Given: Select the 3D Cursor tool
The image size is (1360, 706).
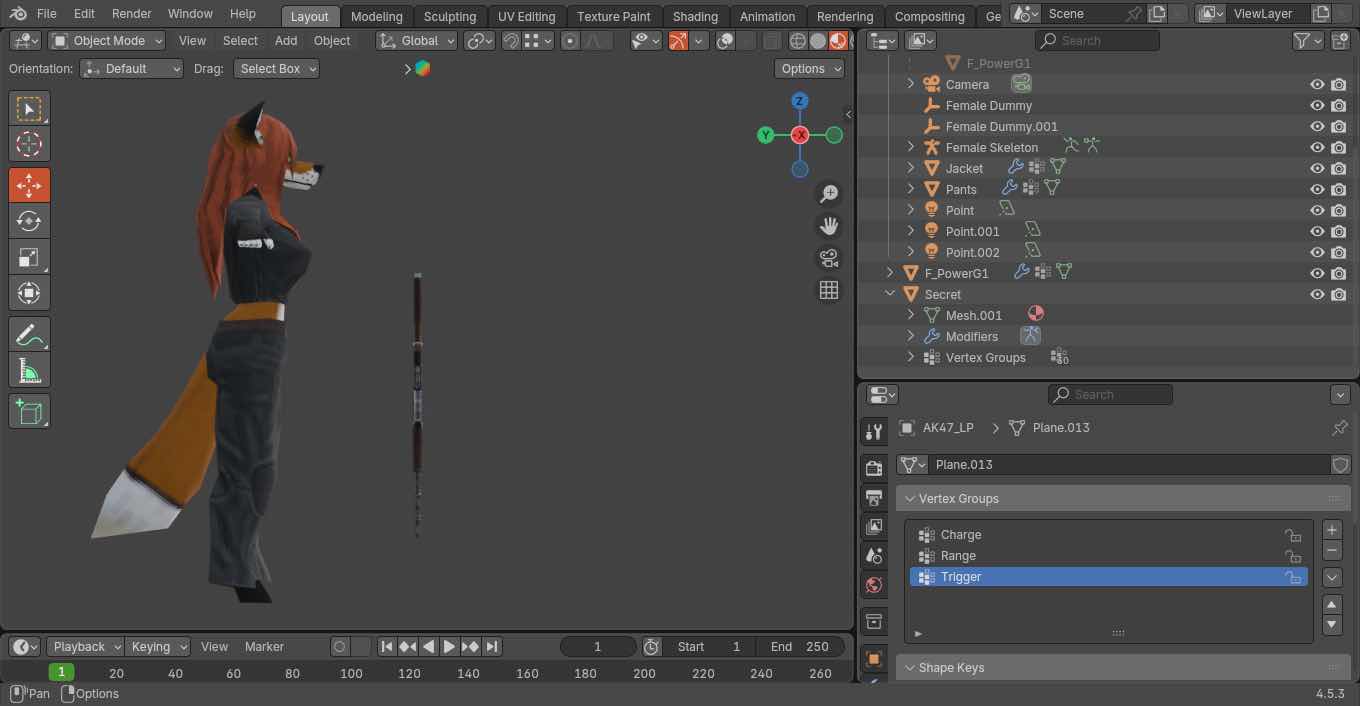Looking at the screenshot, I should [29, 144].
